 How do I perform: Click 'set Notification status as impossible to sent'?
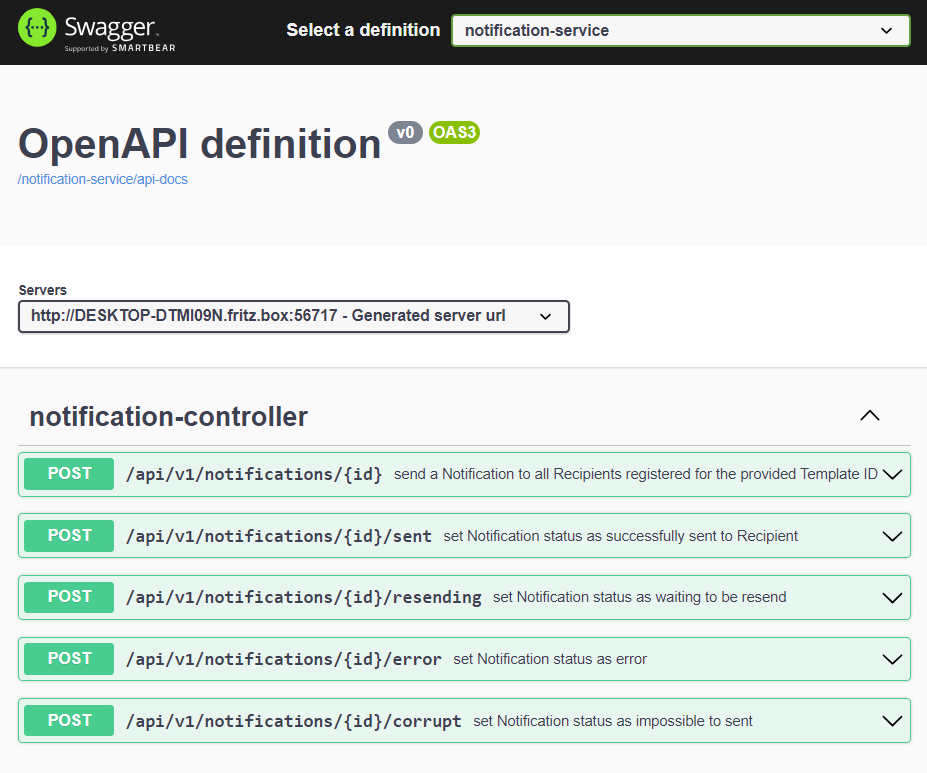[612, 721]
